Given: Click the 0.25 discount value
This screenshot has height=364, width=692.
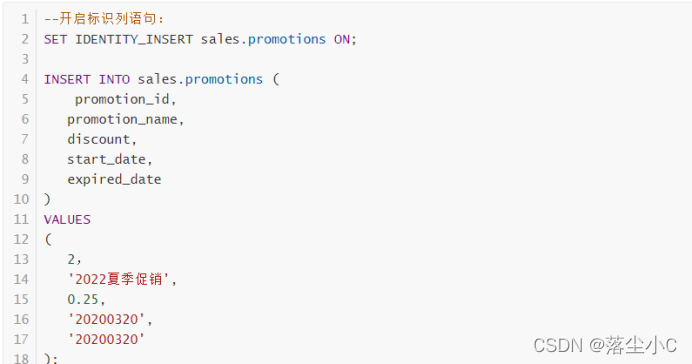Looking at the screenshot, I should [x=83, y=300].
